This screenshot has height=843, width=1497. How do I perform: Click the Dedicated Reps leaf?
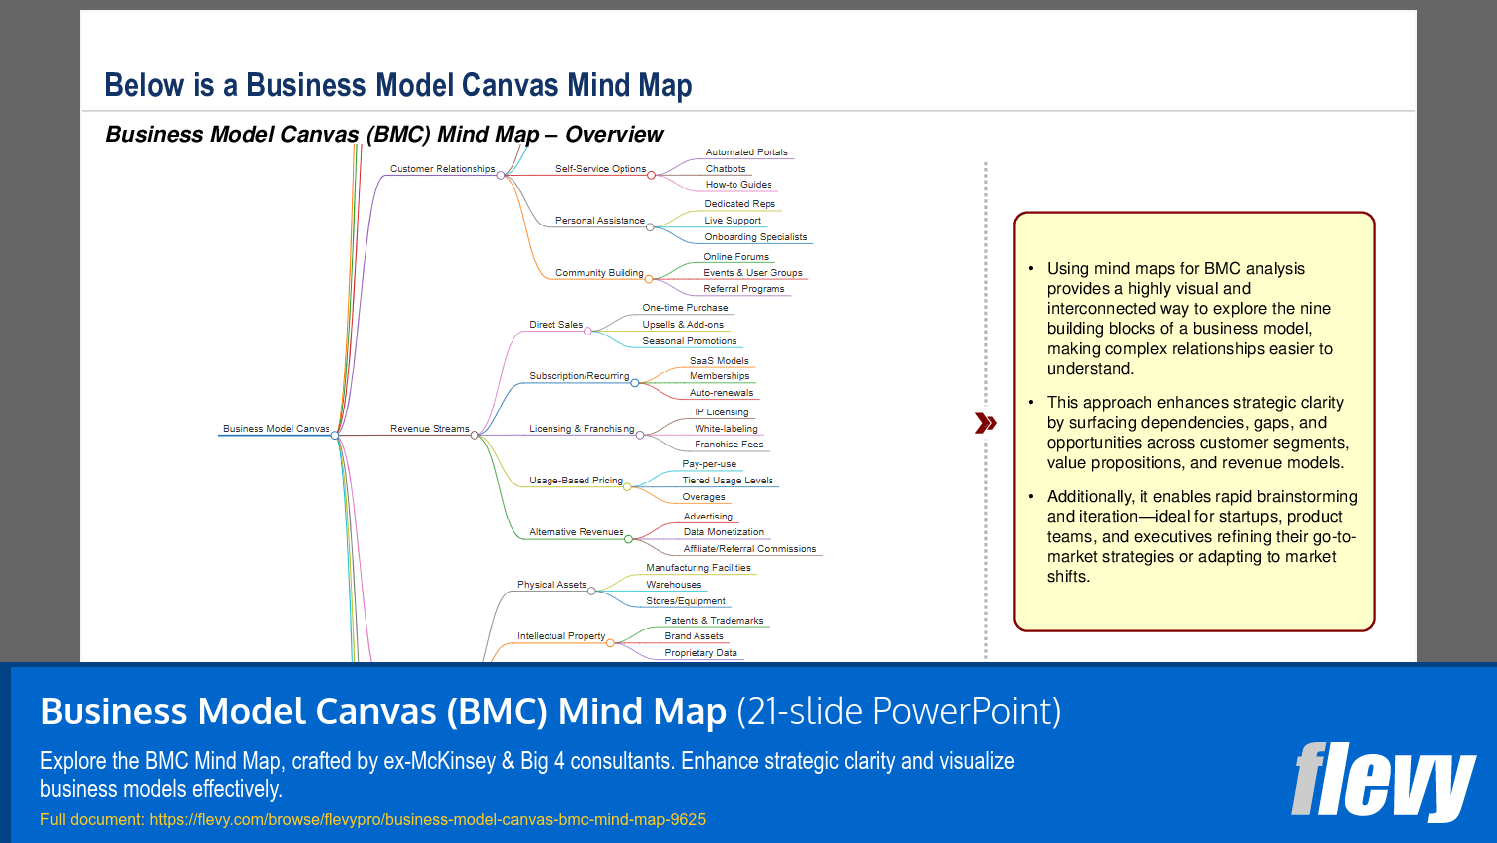[739, 204]
